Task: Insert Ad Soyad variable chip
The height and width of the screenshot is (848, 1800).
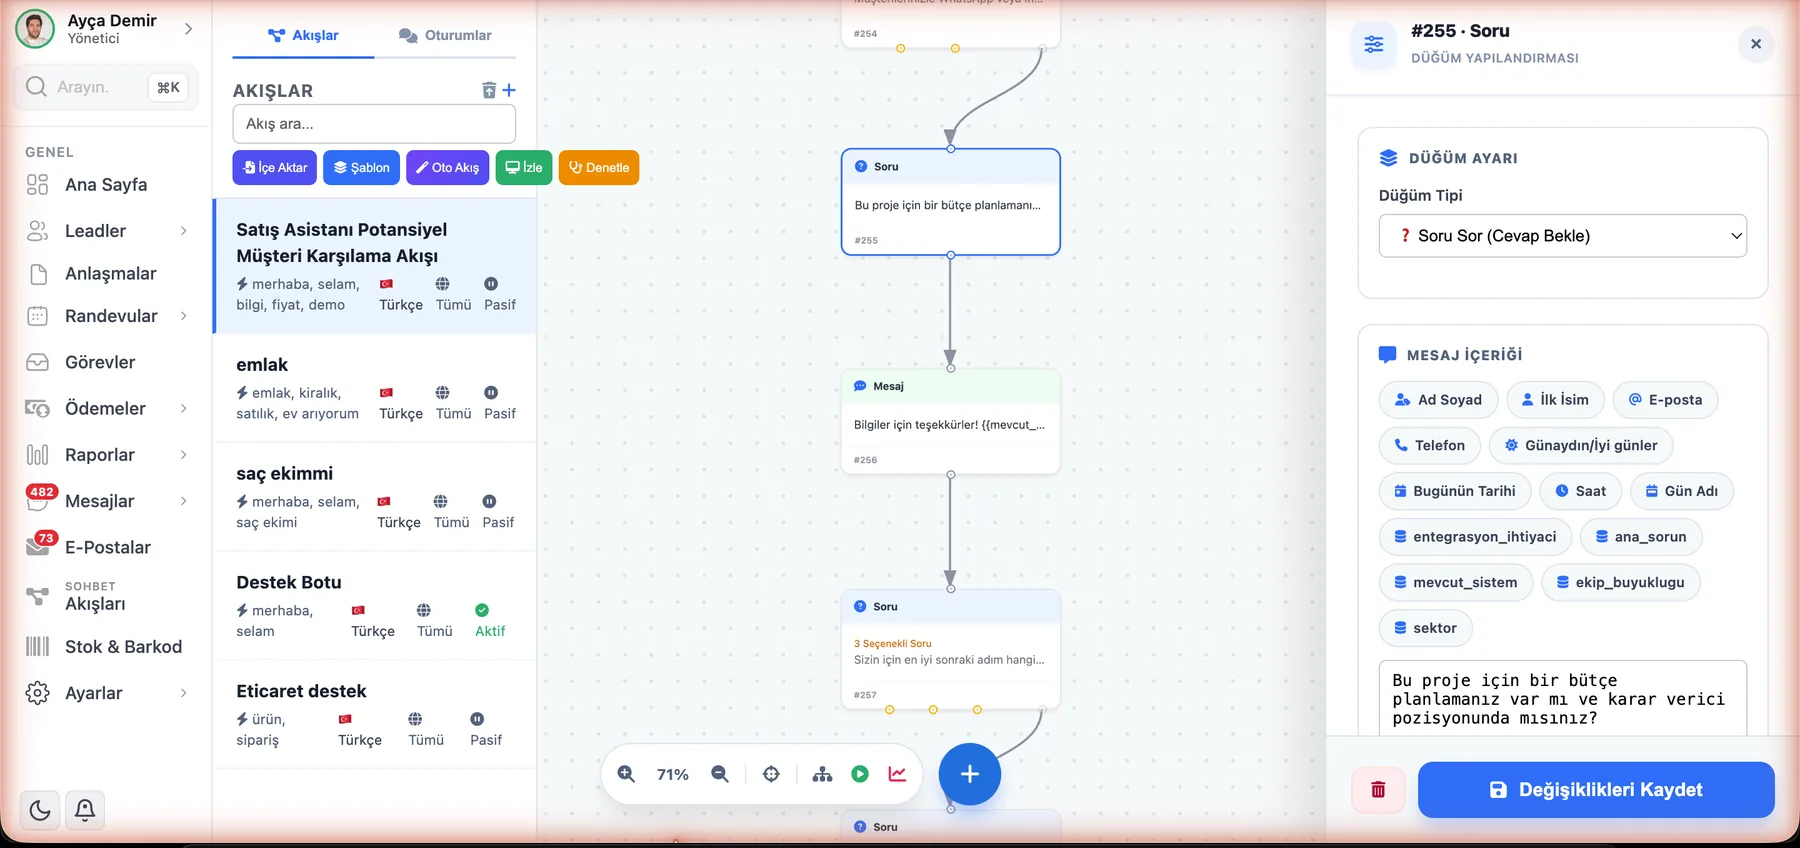Action: [x=1438, y=400]
